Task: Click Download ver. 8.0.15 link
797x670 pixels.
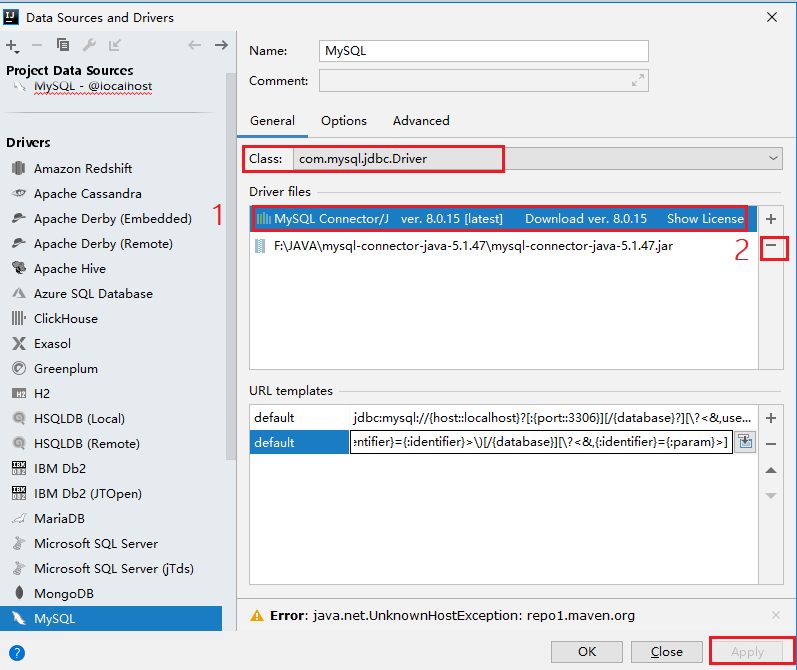Action: (x=586, y=219)
